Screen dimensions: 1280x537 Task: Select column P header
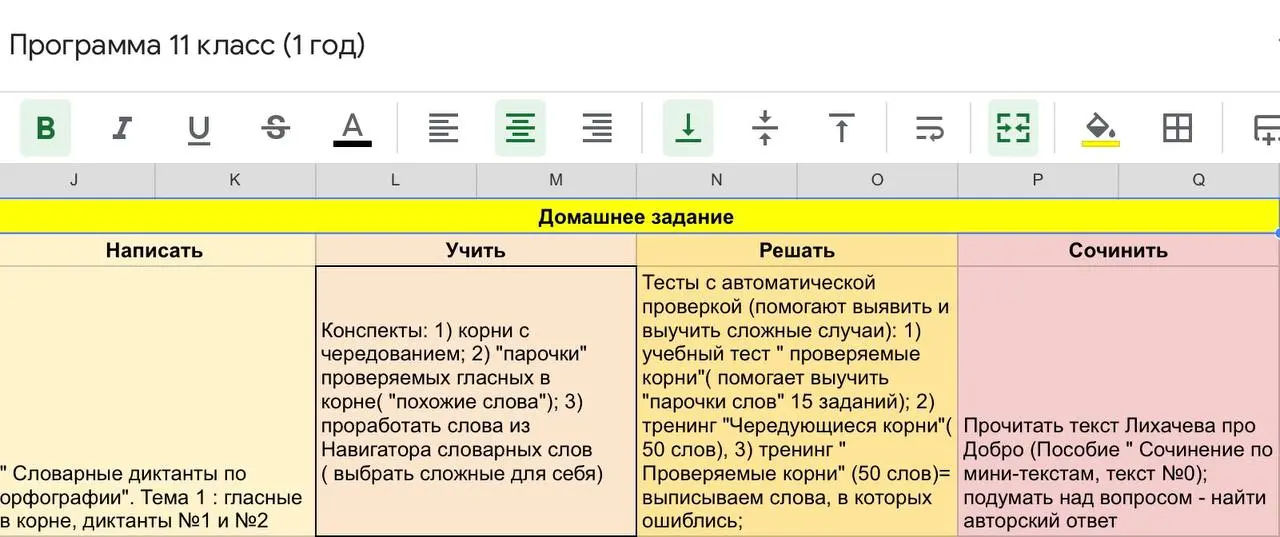click(x=1038, y=180)
